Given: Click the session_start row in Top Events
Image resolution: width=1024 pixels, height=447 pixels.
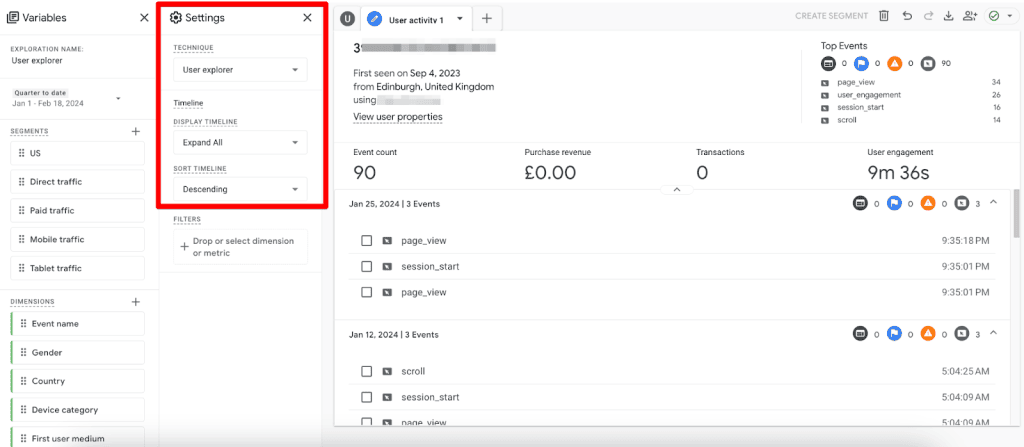Looking at the screenshot, I should point(910,107).
